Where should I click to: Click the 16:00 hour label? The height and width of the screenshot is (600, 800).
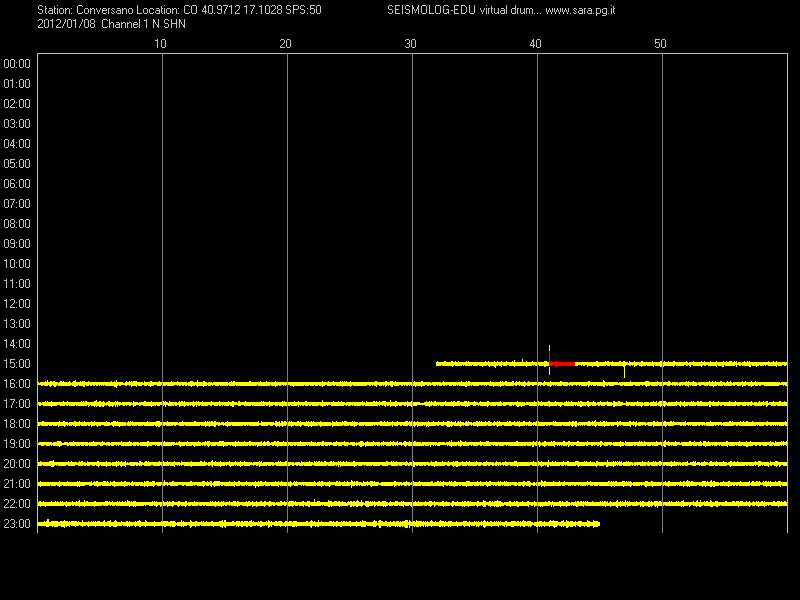[x=17, y=384]
